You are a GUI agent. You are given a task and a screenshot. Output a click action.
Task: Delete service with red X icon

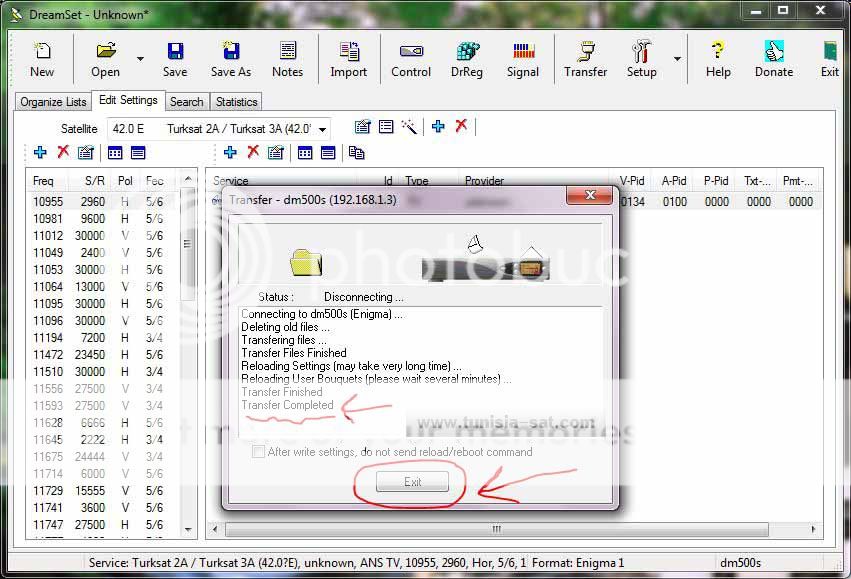253,151
